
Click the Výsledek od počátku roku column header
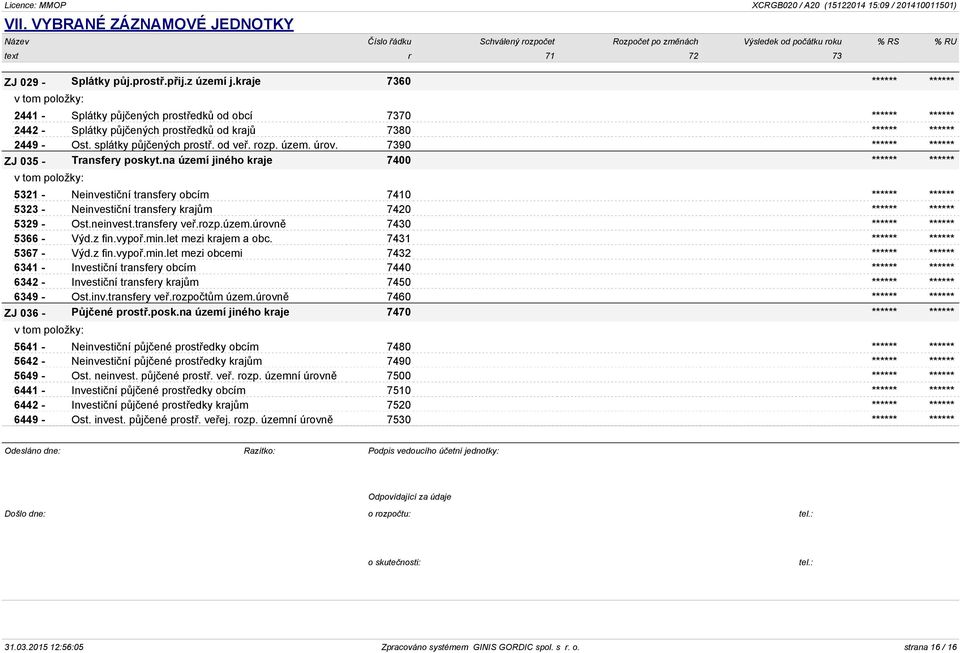click(792, 42)
